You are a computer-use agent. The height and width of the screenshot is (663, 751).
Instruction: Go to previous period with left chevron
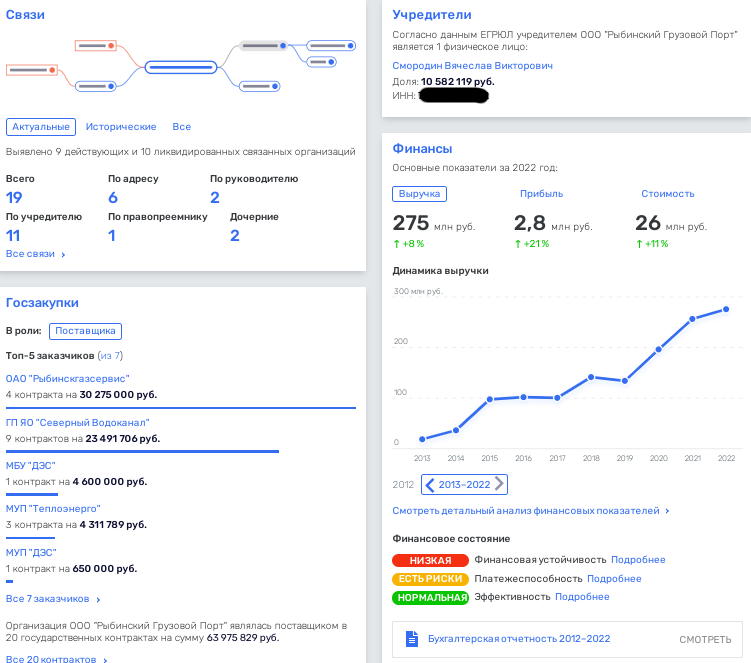click(x=430, y=484)
